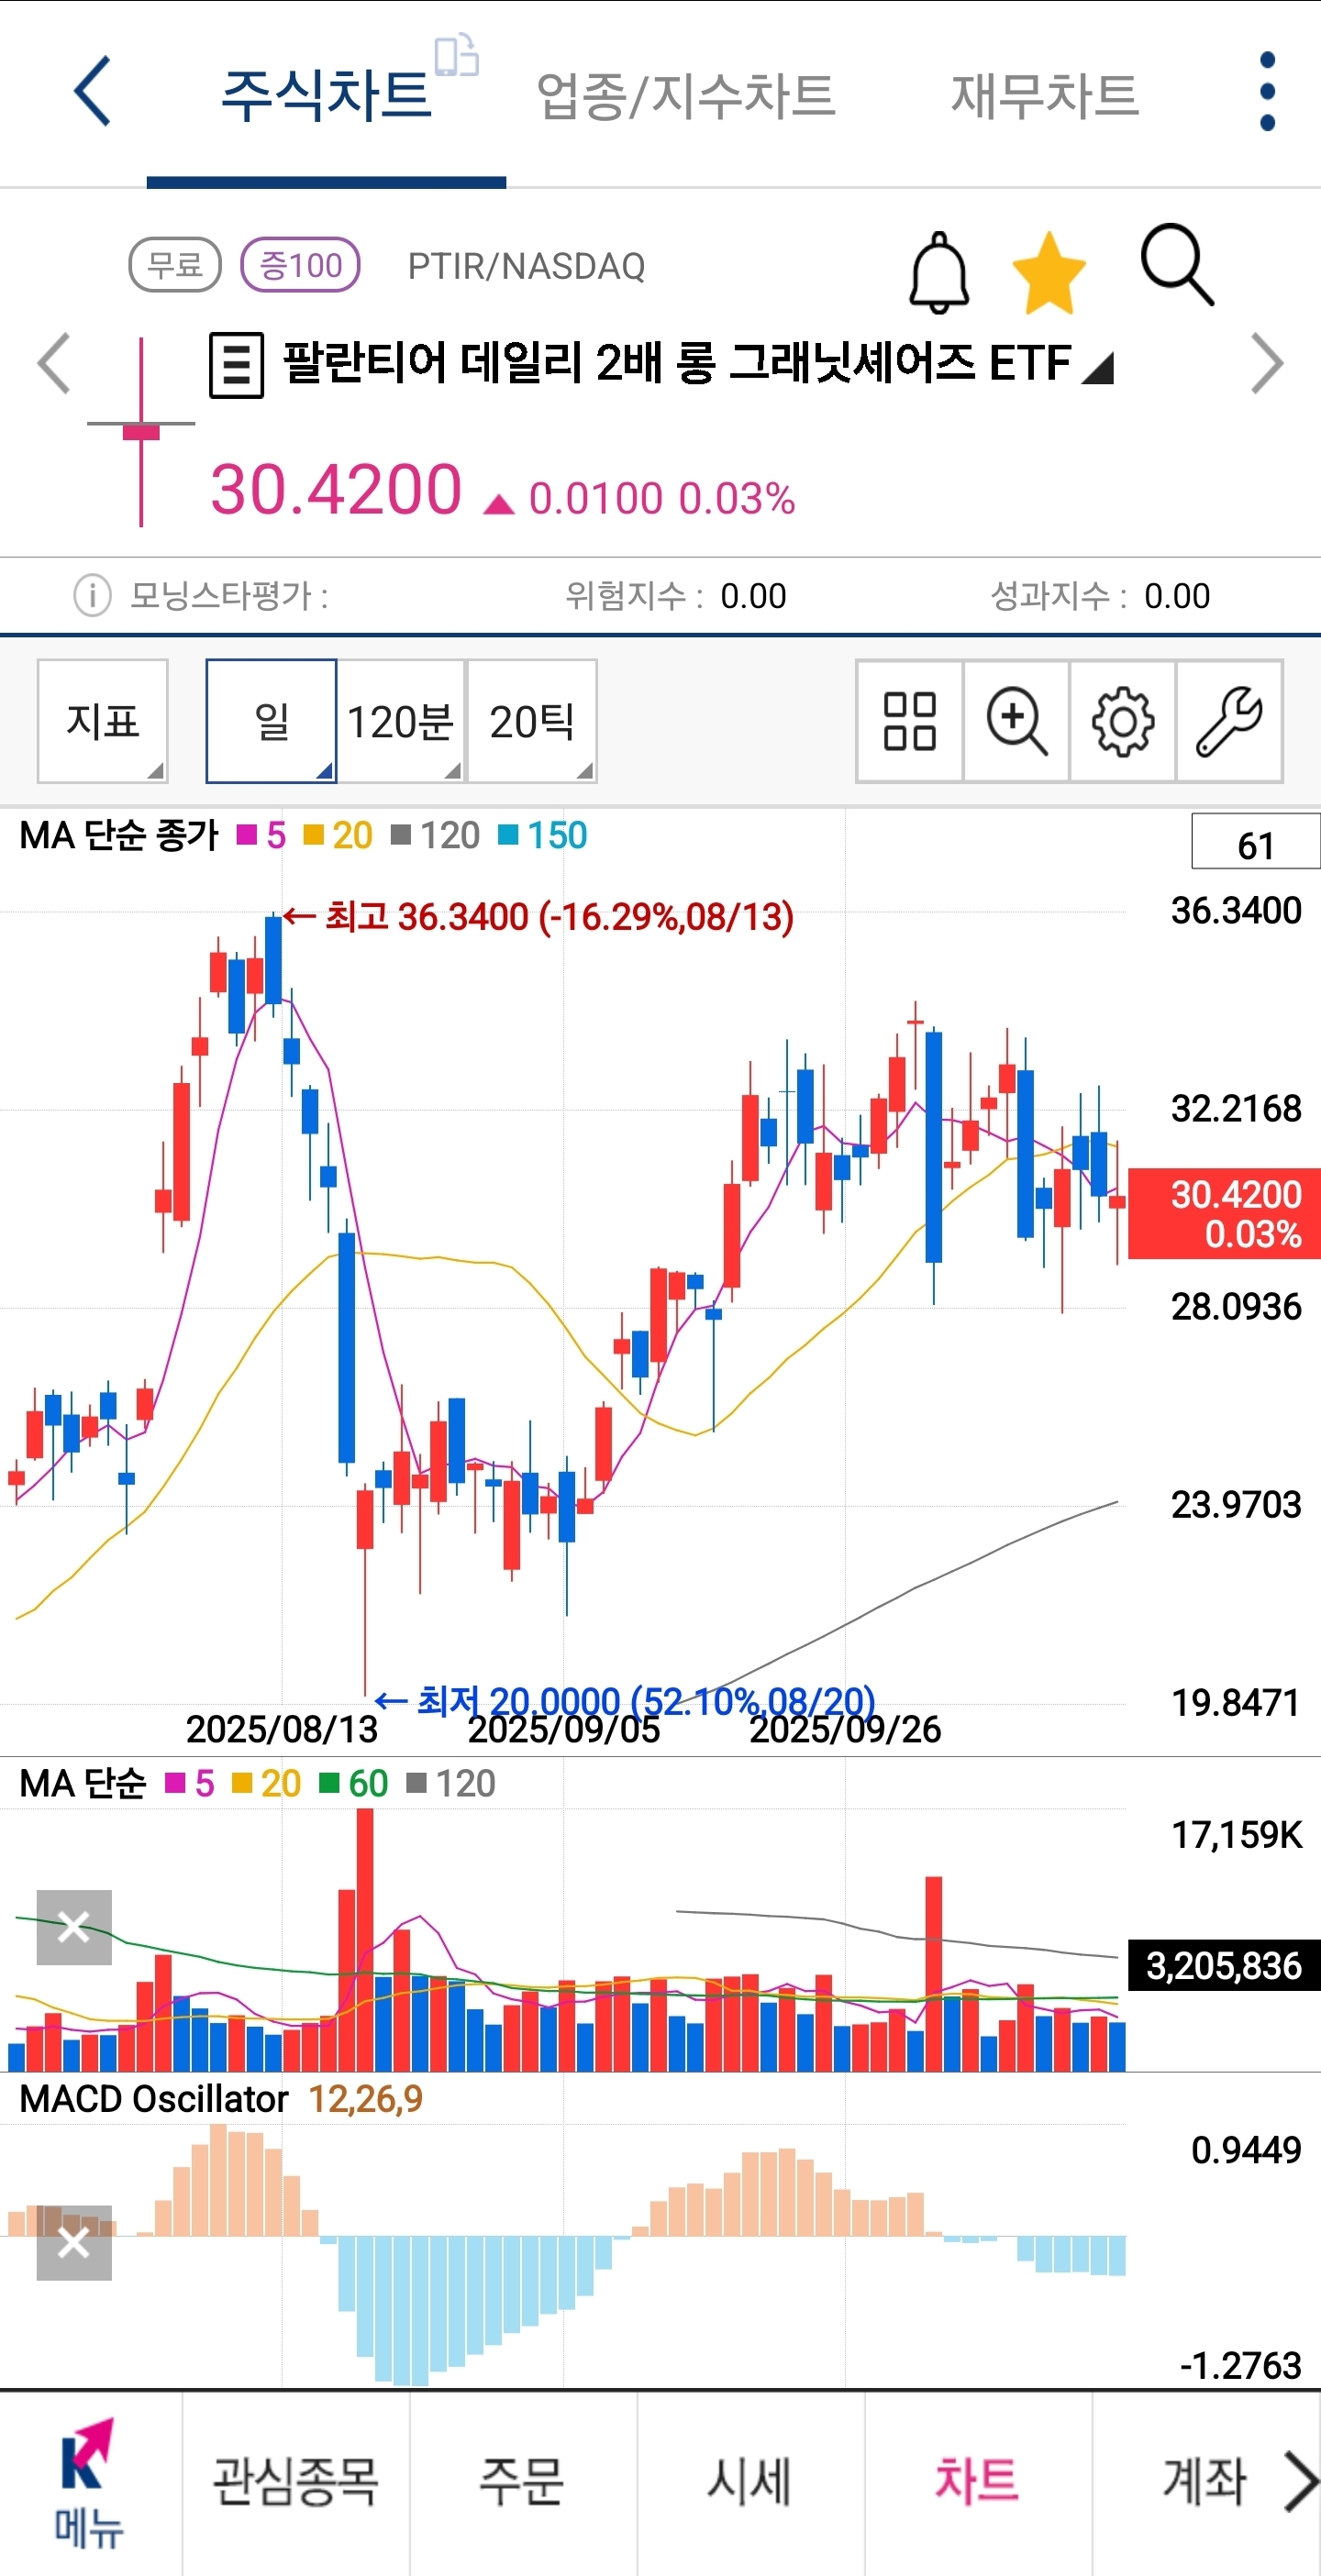The image size is (1321, 2576).
Task: Tap MA 60 green swatch in volume chart
Action: pos(329,1783)
